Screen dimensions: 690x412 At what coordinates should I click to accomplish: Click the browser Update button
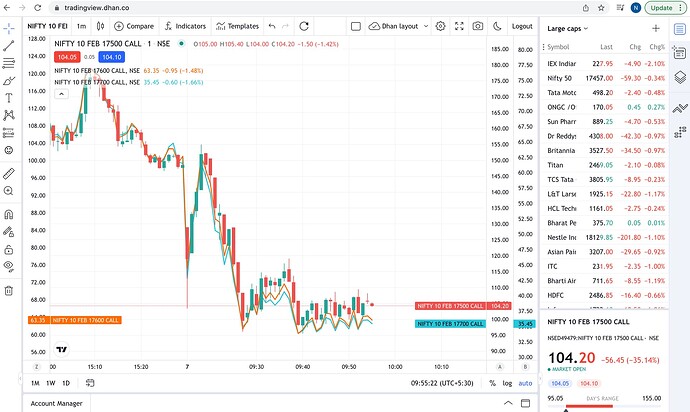click(x=664, y=8)
